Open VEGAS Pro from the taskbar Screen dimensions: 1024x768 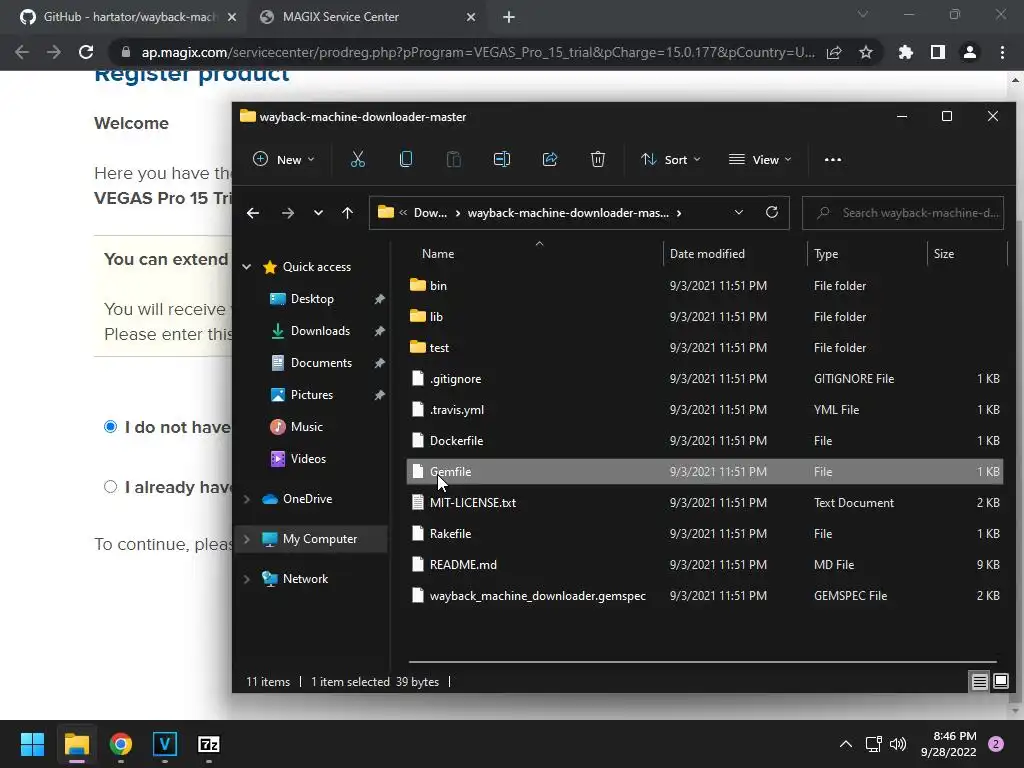pos(165,744)
